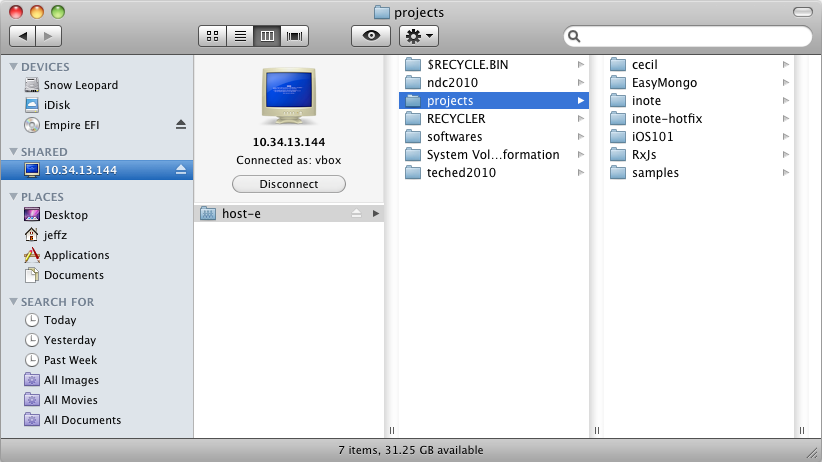Eject the host-e volume
The height and width of the screenshot is (462, 822).
[356, 213]
